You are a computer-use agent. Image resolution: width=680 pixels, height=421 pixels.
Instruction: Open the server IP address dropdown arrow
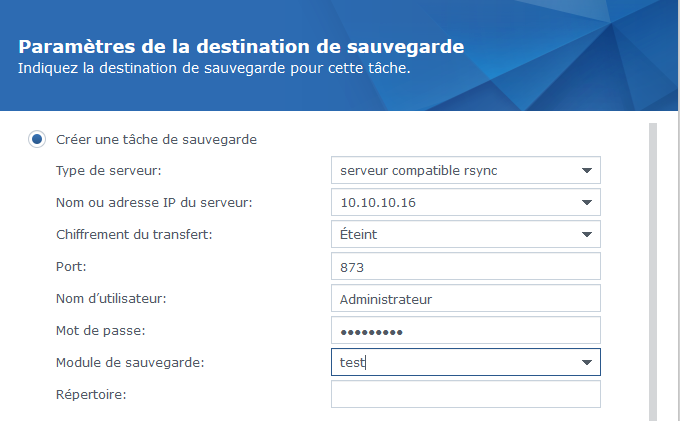point(587,203)
